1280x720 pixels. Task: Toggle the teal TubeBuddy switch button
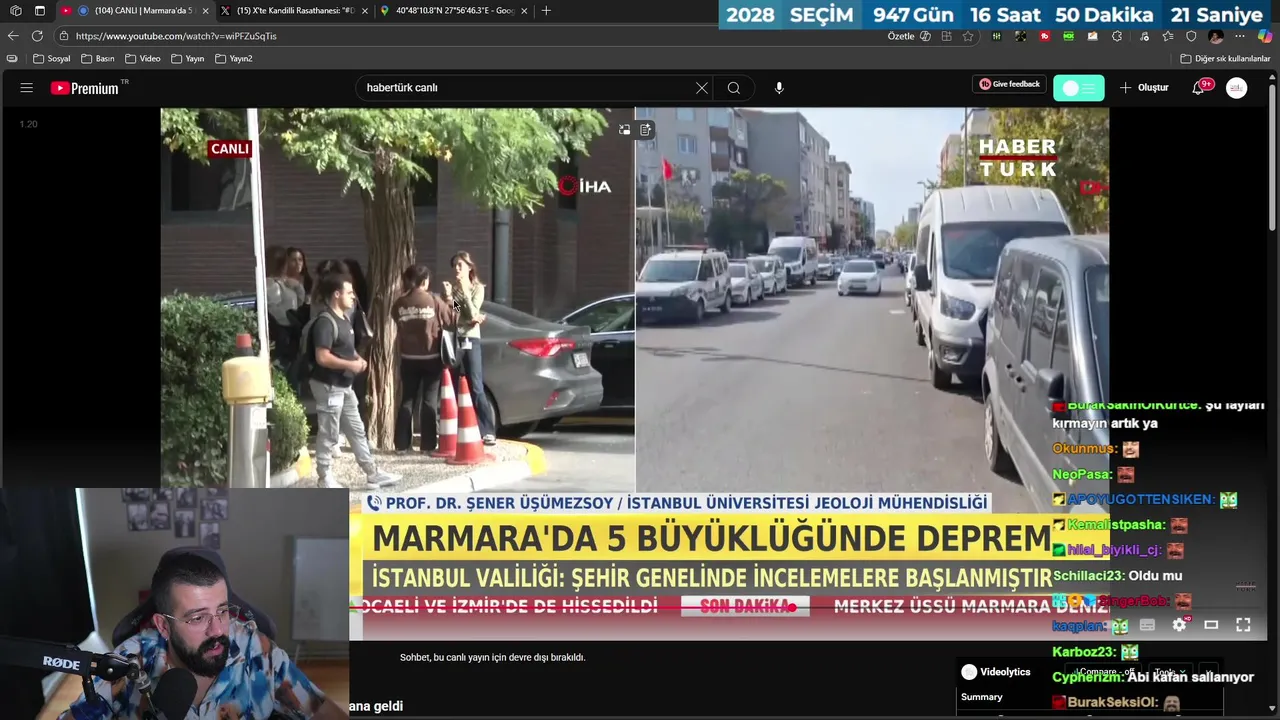click(1079, 88)
